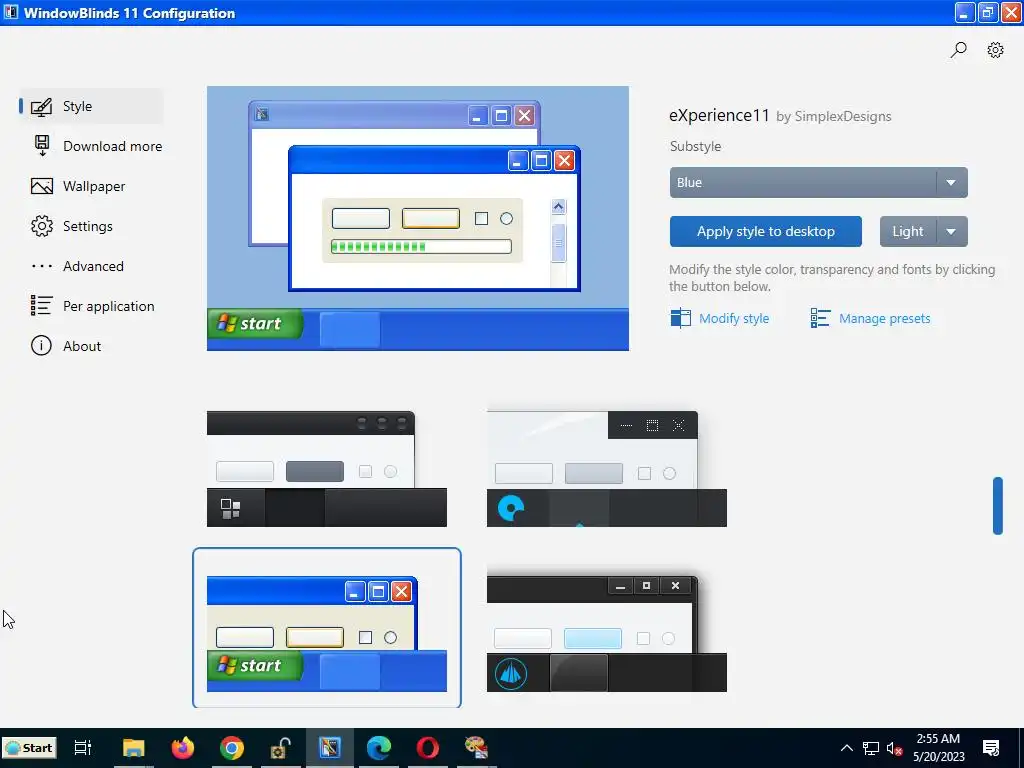1024x768 pixels.
Task: Select the dark style thumbnail with ship logo
Action: pos(607,633)
